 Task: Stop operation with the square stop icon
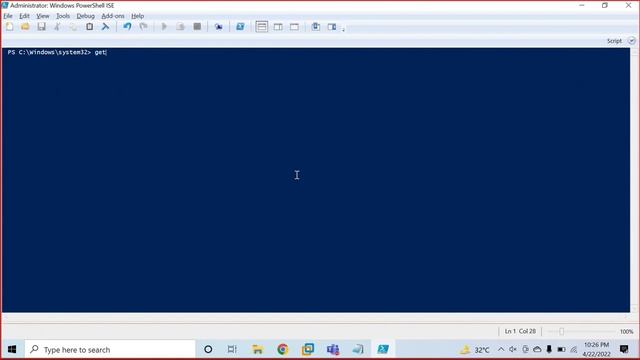coord(197,27)
